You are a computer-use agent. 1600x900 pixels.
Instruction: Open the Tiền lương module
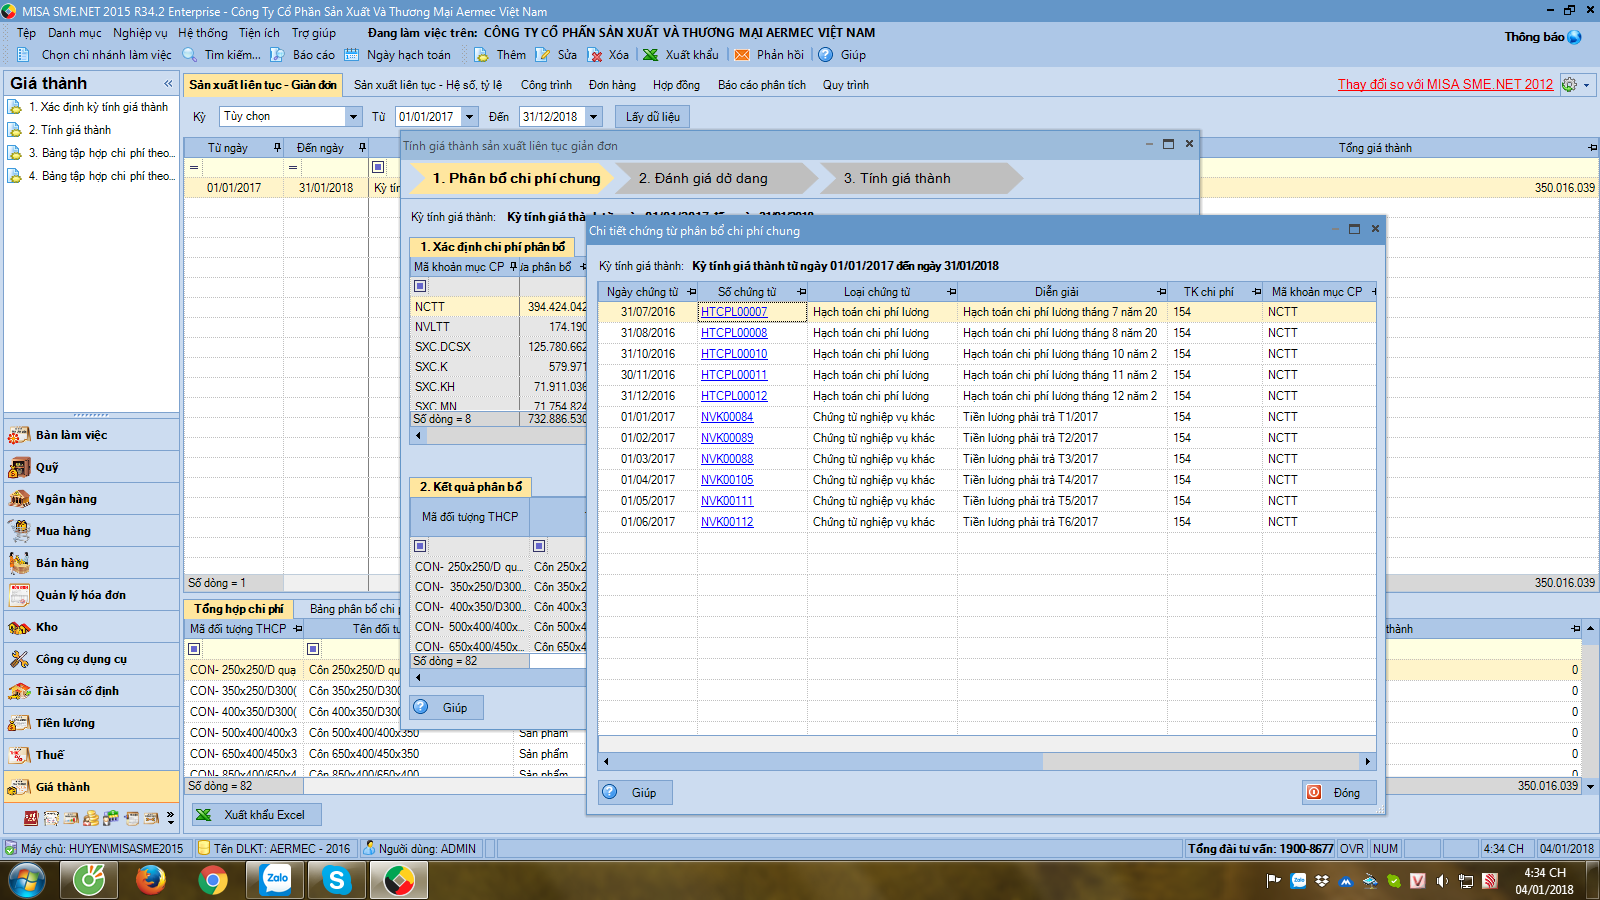[x=91, y=723]
